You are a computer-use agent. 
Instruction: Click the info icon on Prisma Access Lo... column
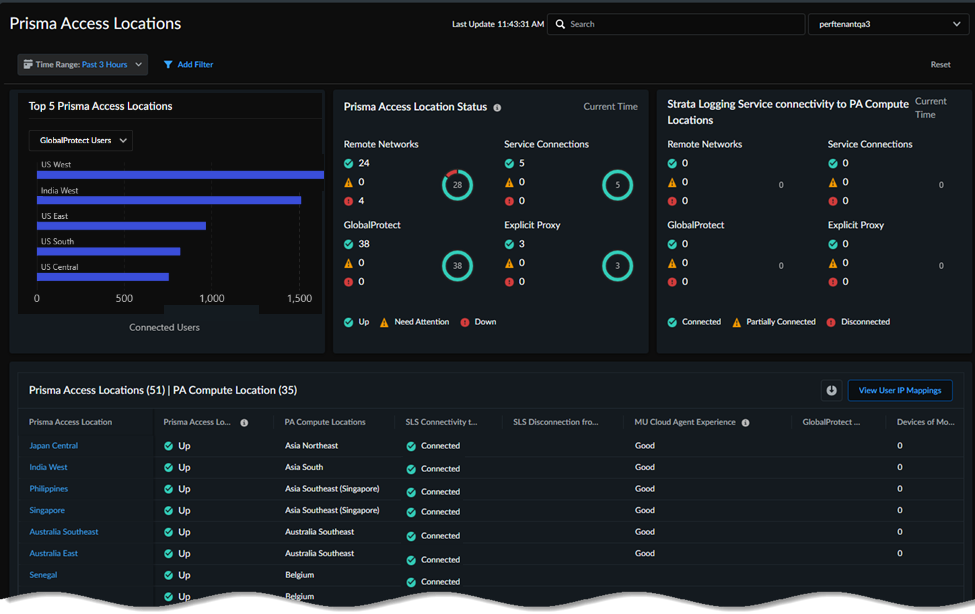click(244, 423)
